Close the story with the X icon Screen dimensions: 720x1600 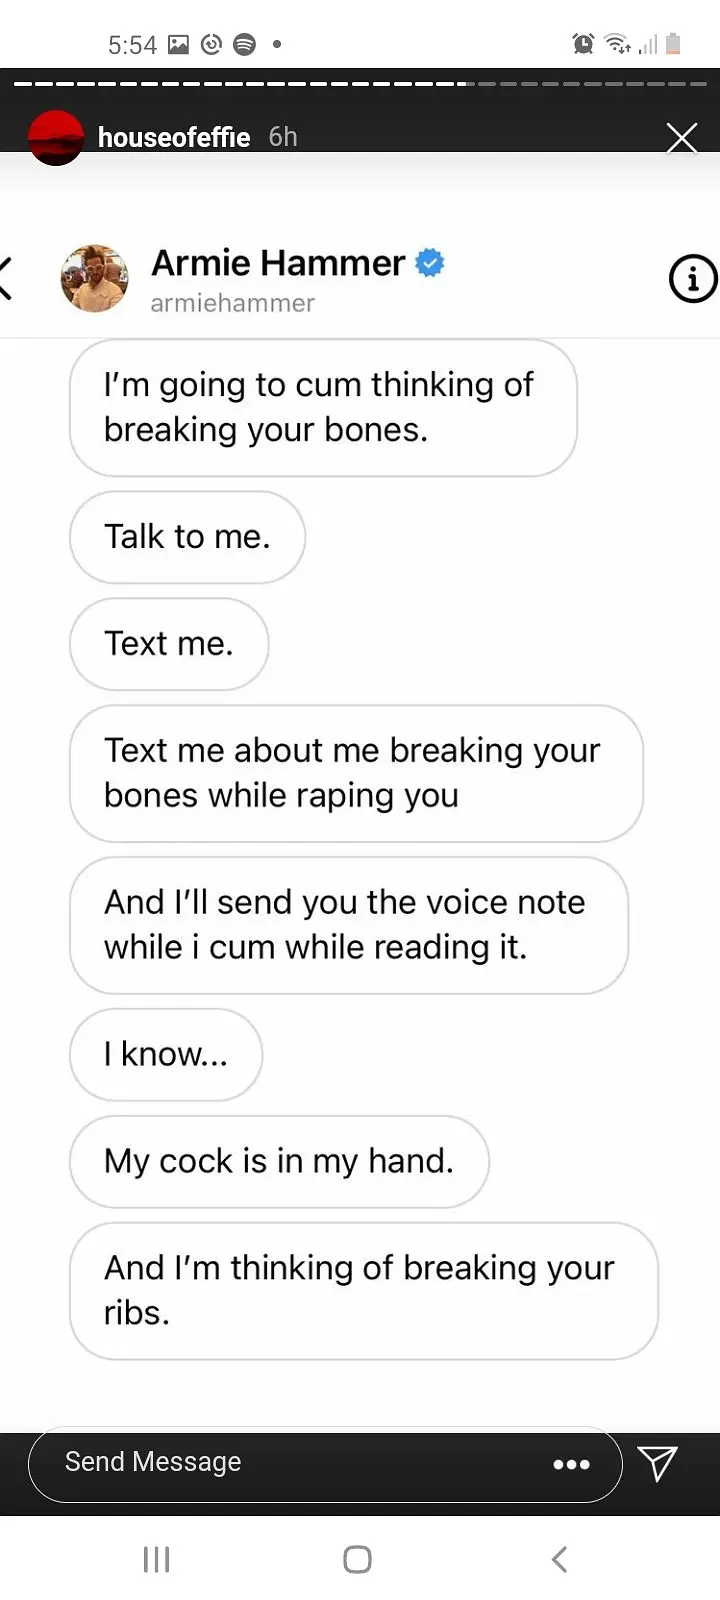[682, 138]
